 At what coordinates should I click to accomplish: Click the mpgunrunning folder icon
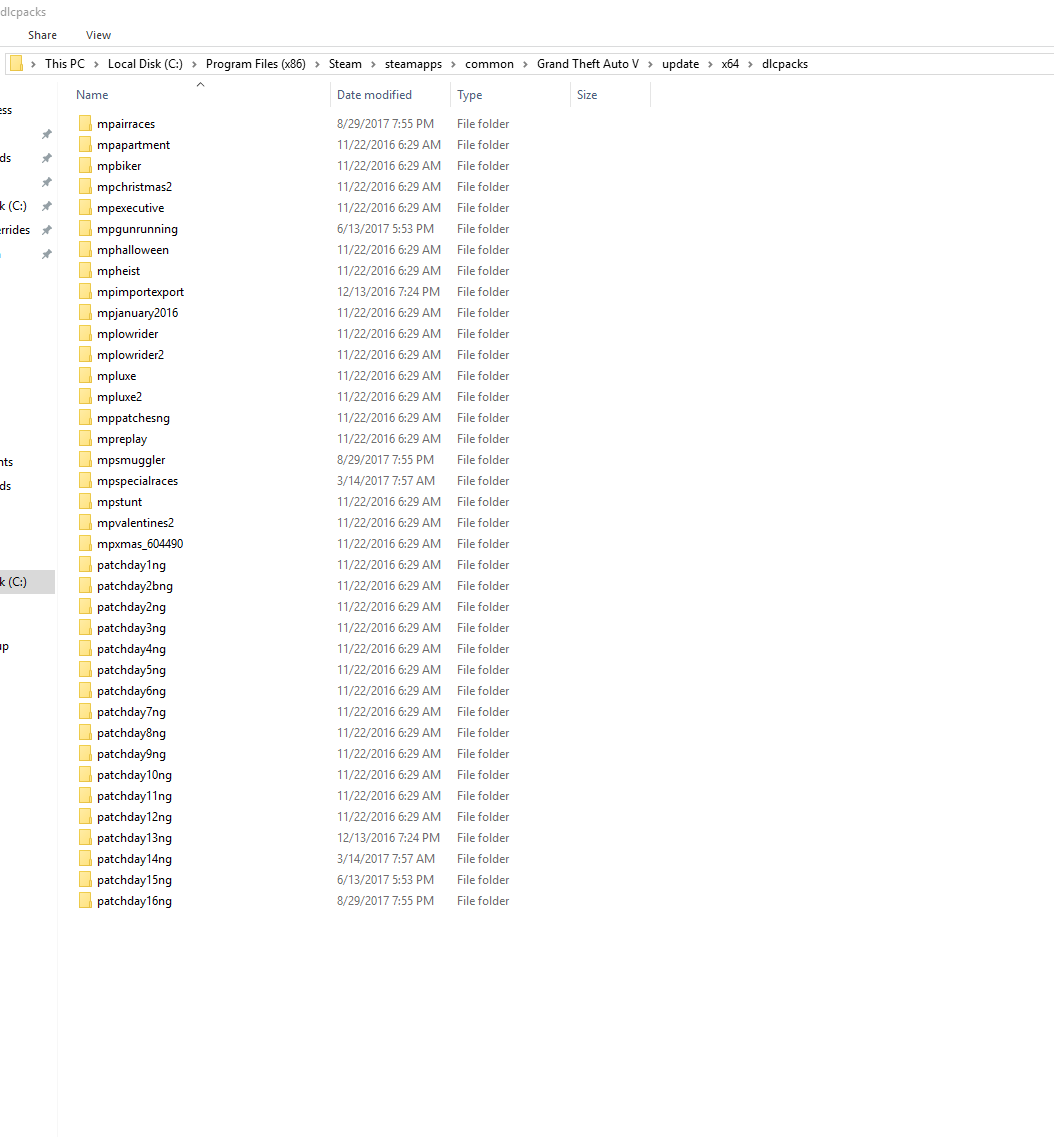[85, 229]
